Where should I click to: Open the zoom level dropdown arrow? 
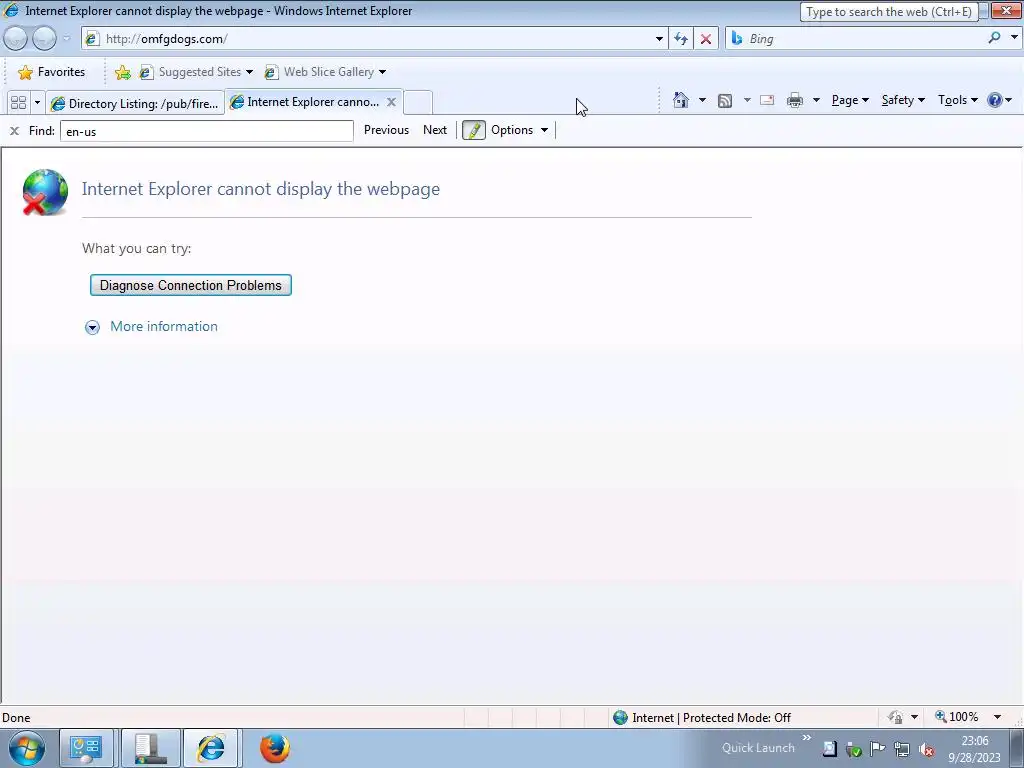997,717
